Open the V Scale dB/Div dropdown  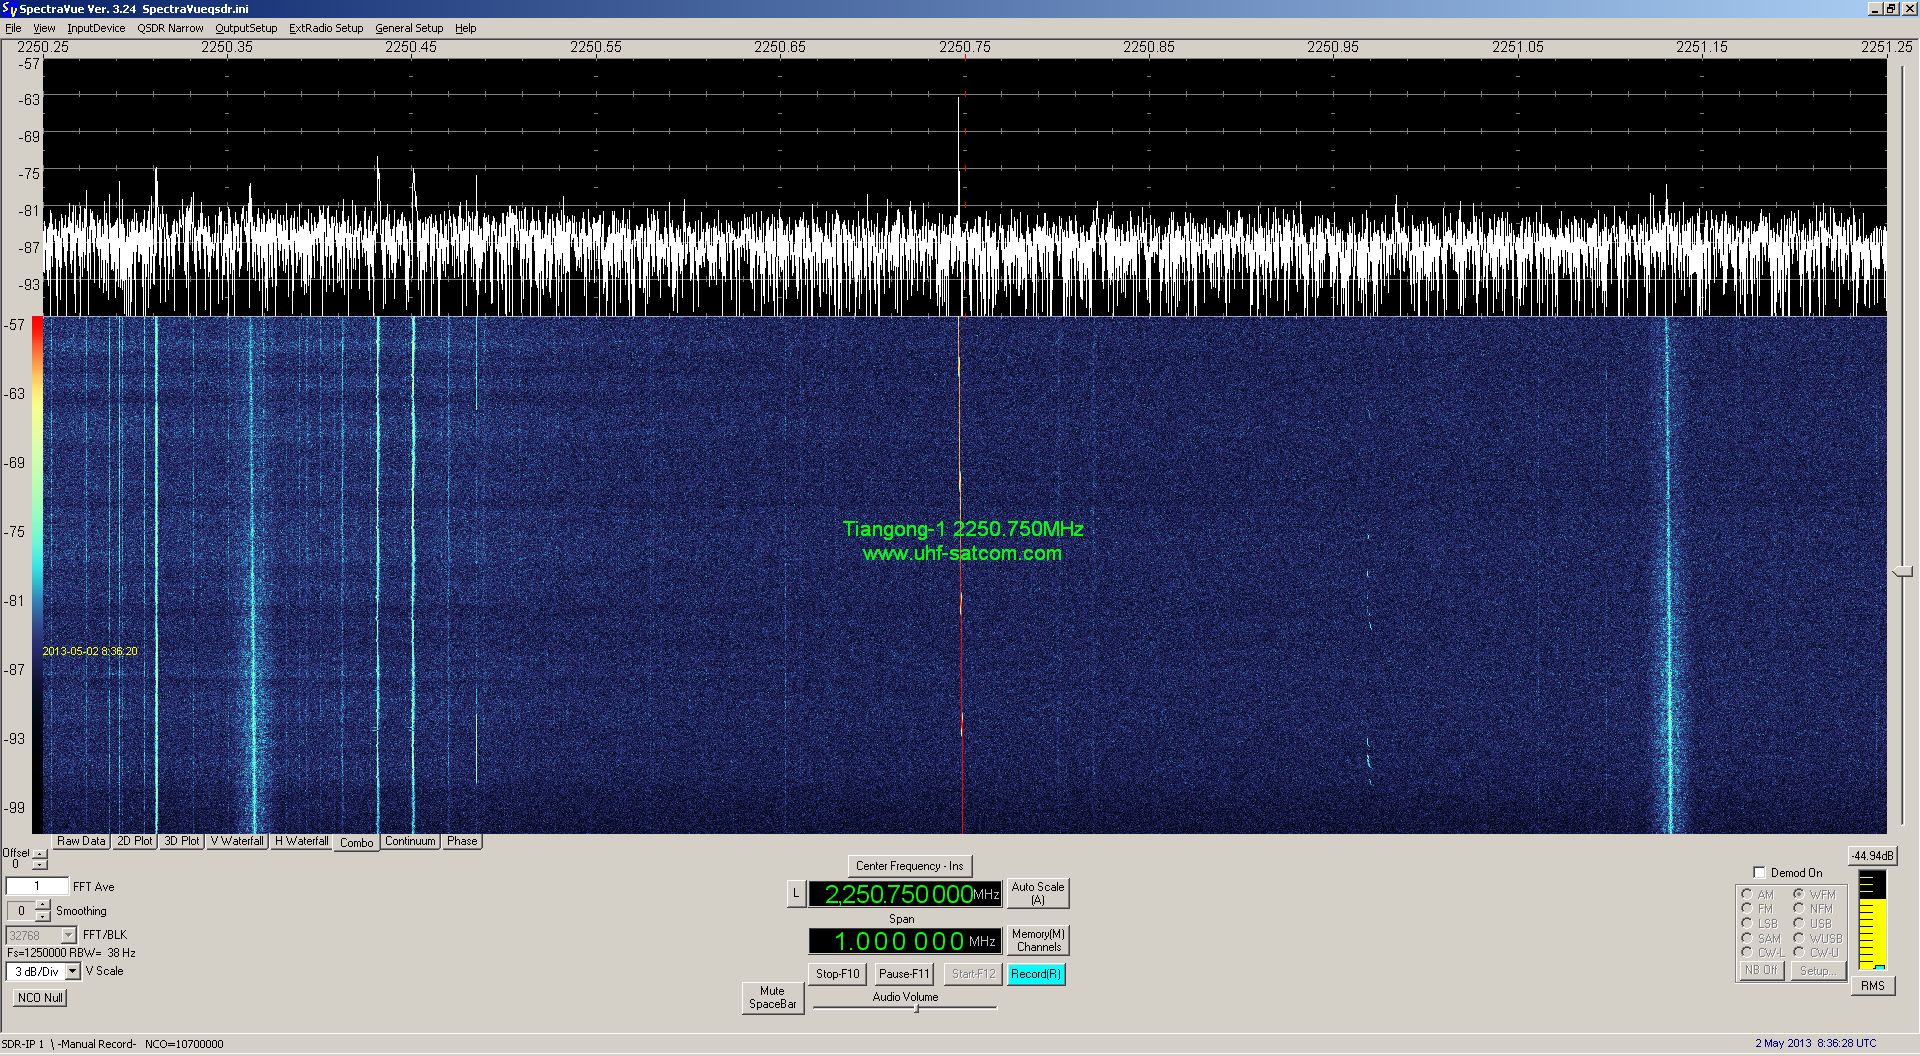[72, 972]
